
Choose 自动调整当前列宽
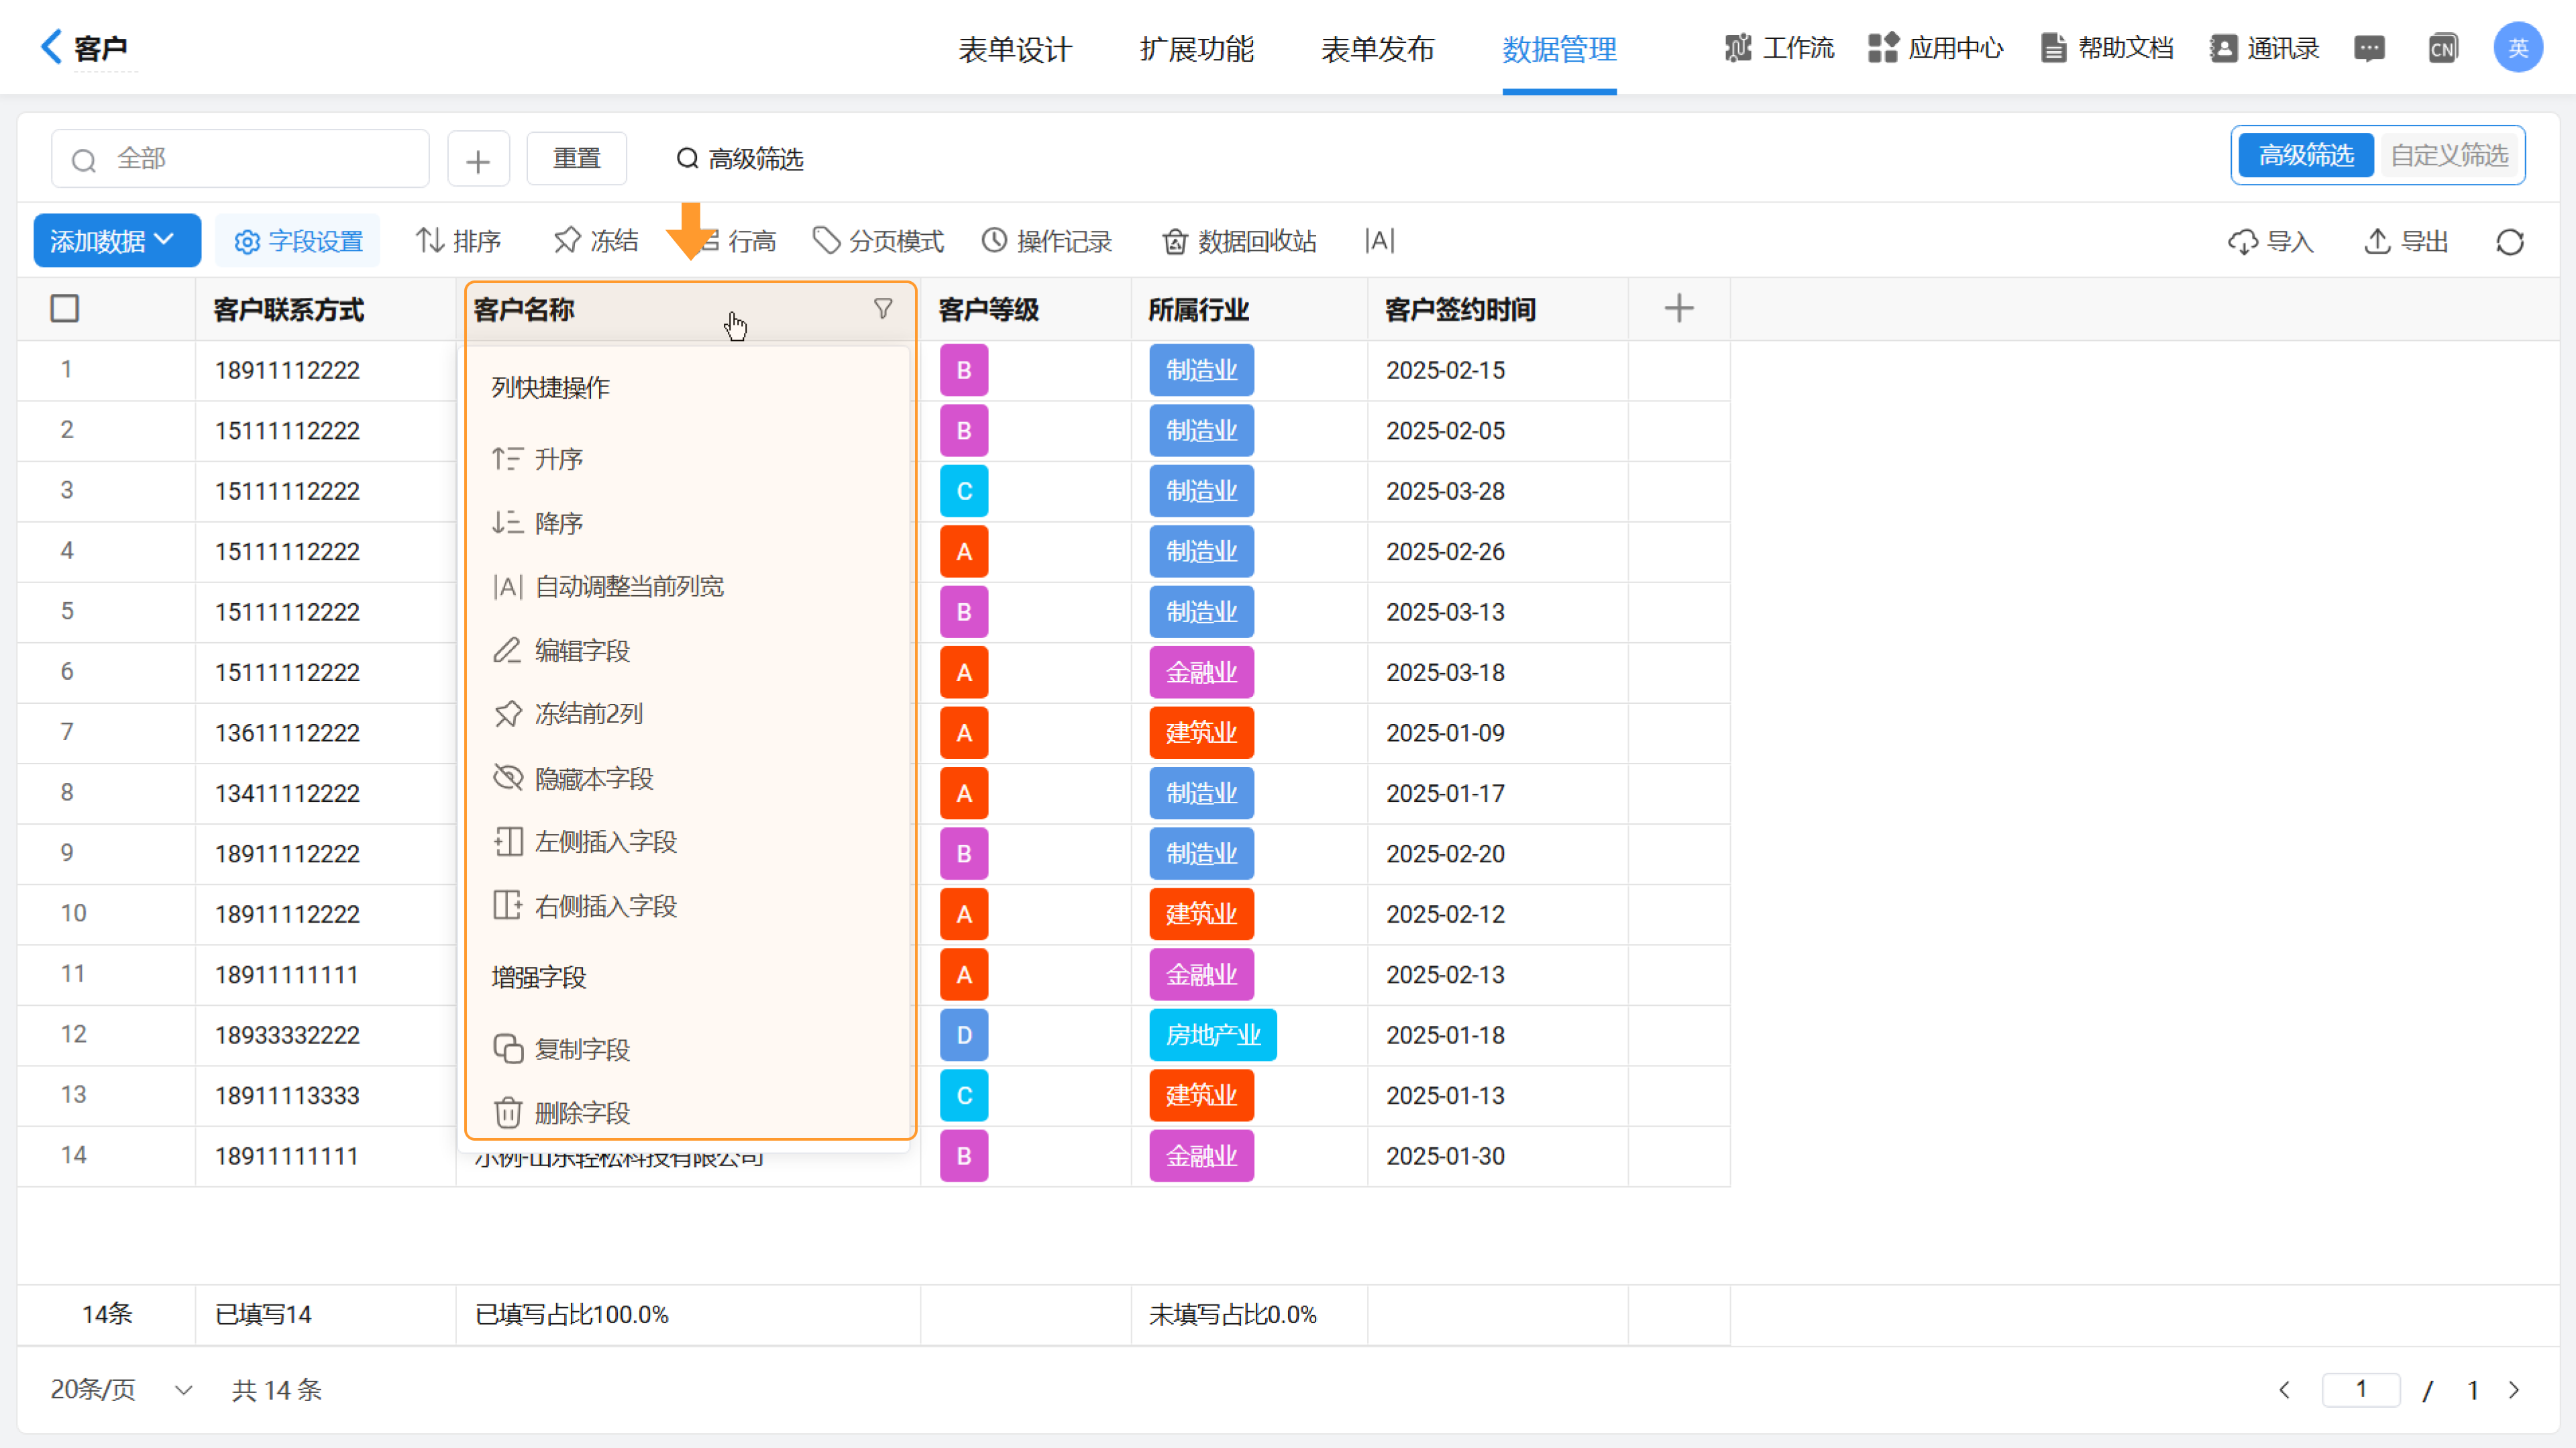coord(608,586)
